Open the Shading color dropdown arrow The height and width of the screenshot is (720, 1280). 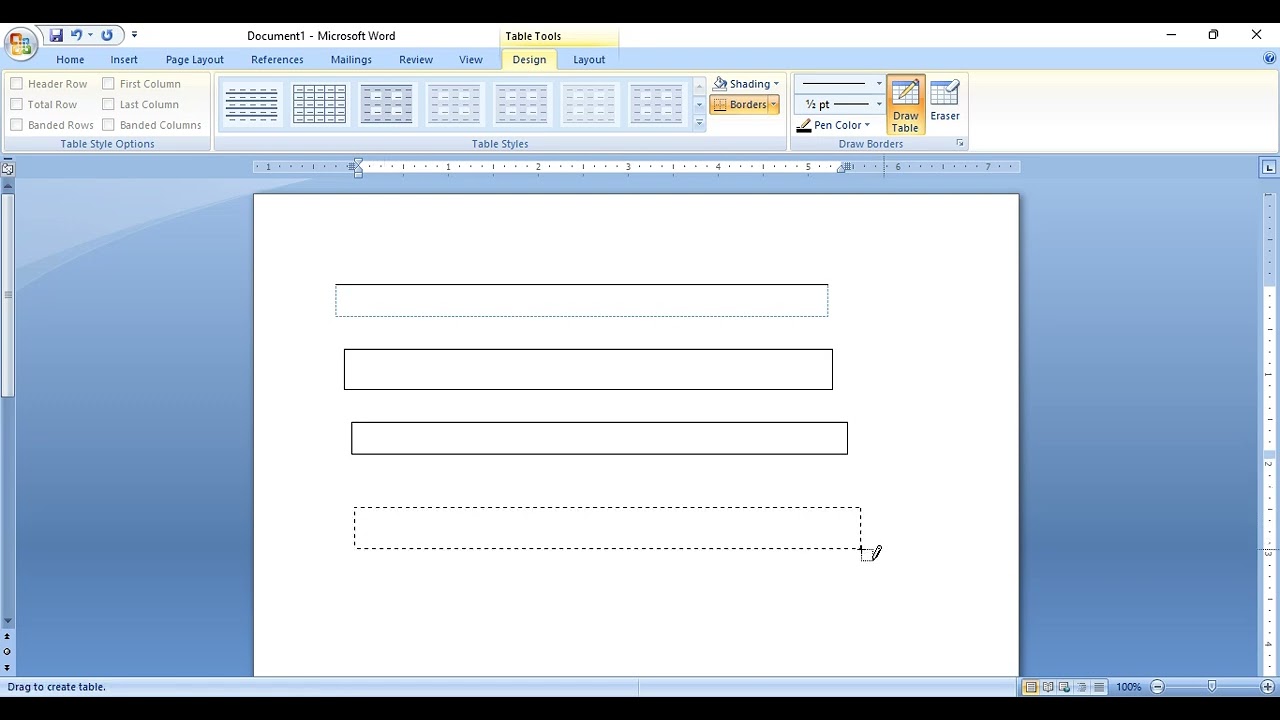point(776,84)
